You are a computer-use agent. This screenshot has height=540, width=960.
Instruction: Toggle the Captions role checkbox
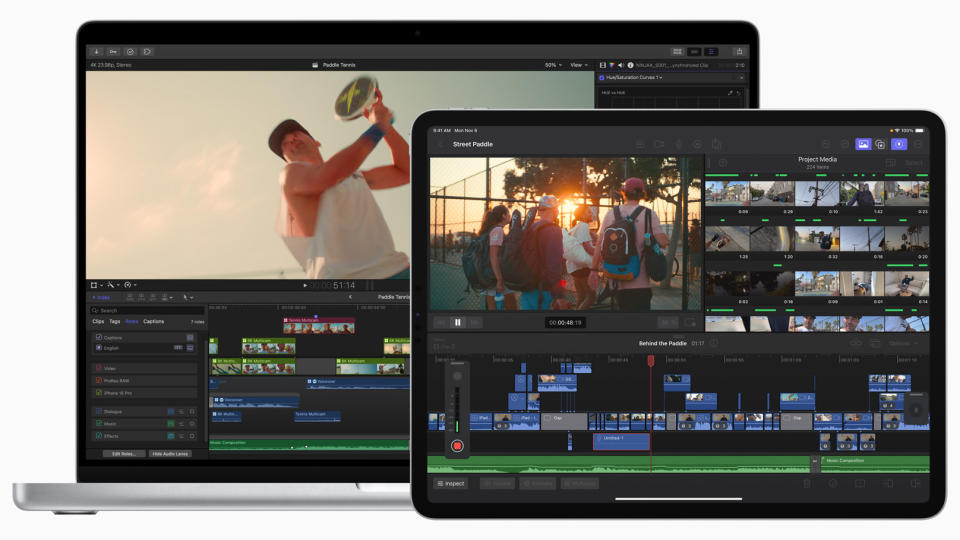[x=99, y=337]
